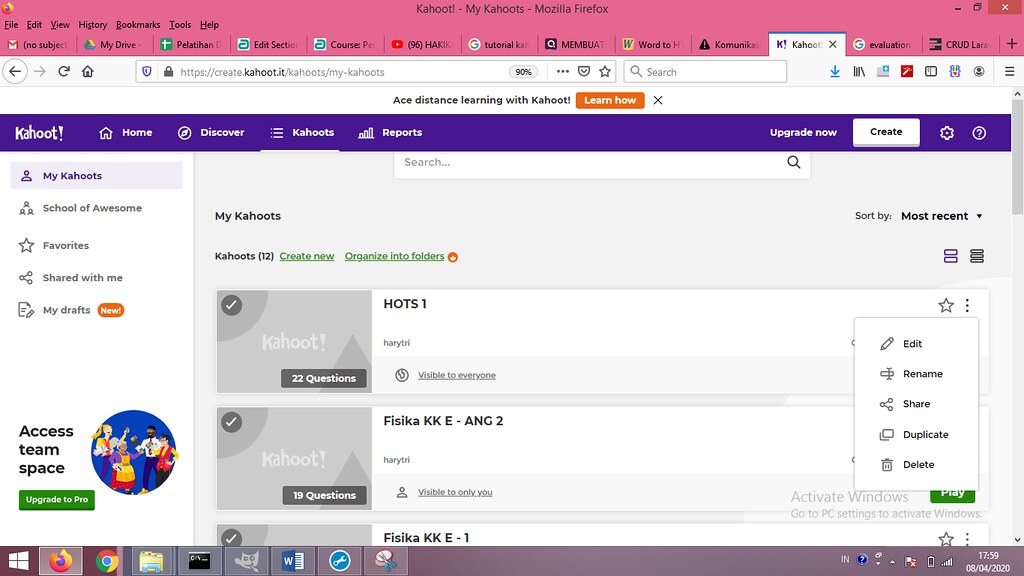Open the HOTS 1 kahoot thumbnail
The image size is (1024, 576).
(295, 342)
